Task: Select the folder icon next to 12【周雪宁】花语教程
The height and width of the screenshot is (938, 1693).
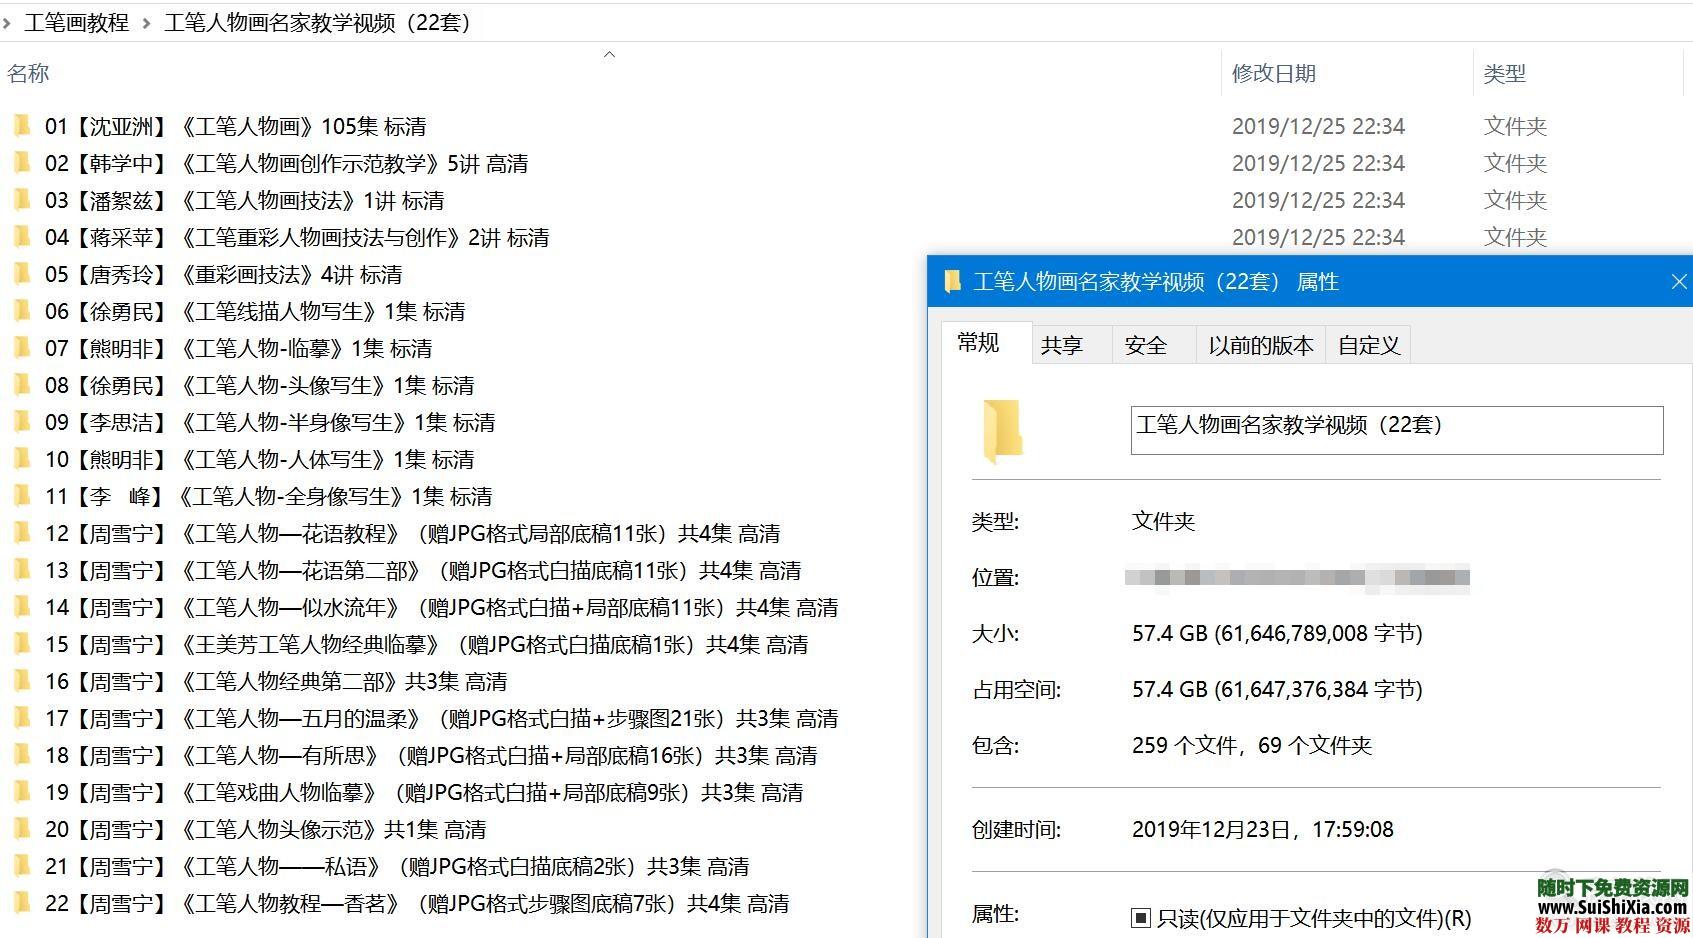Action: pyautogui.click(x=22, y=533)
